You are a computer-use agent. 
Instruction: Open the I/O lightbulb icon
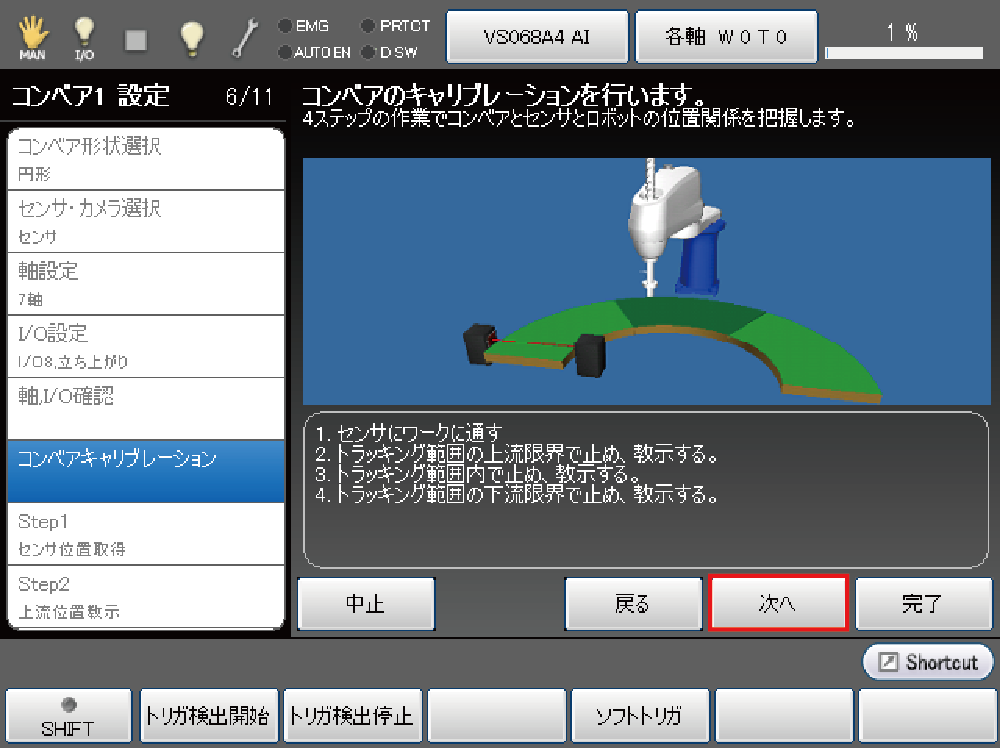point(85,37)
